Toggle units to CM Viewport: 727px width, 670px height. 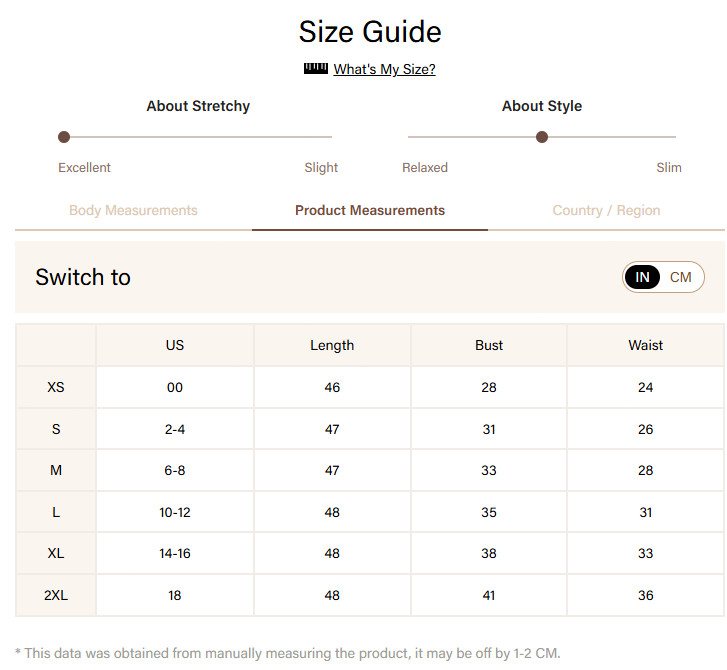tap(680, 277)
